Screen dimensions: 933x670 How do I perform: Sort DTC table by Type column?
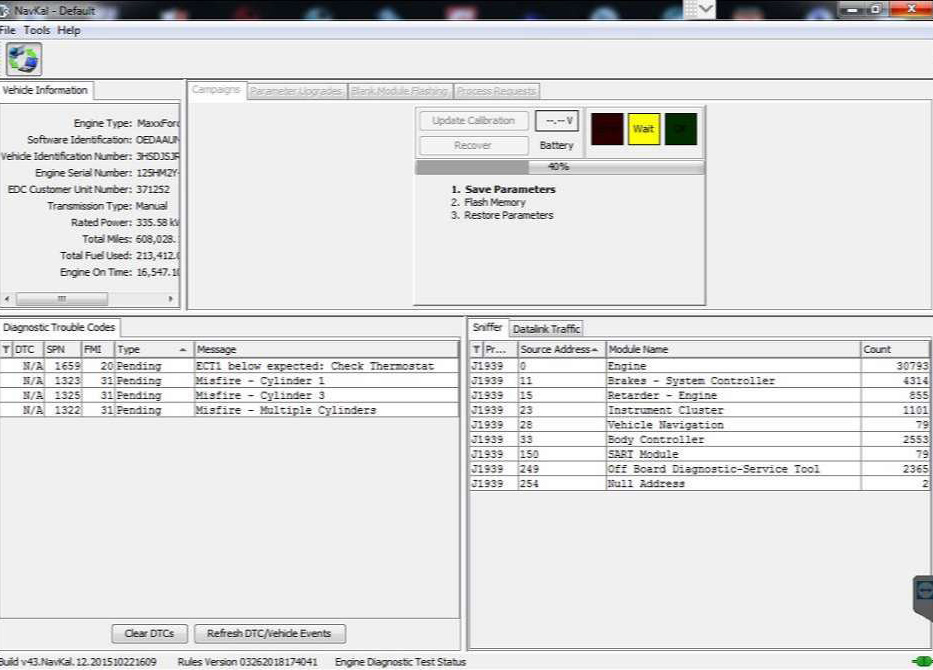tap(152, 349)
